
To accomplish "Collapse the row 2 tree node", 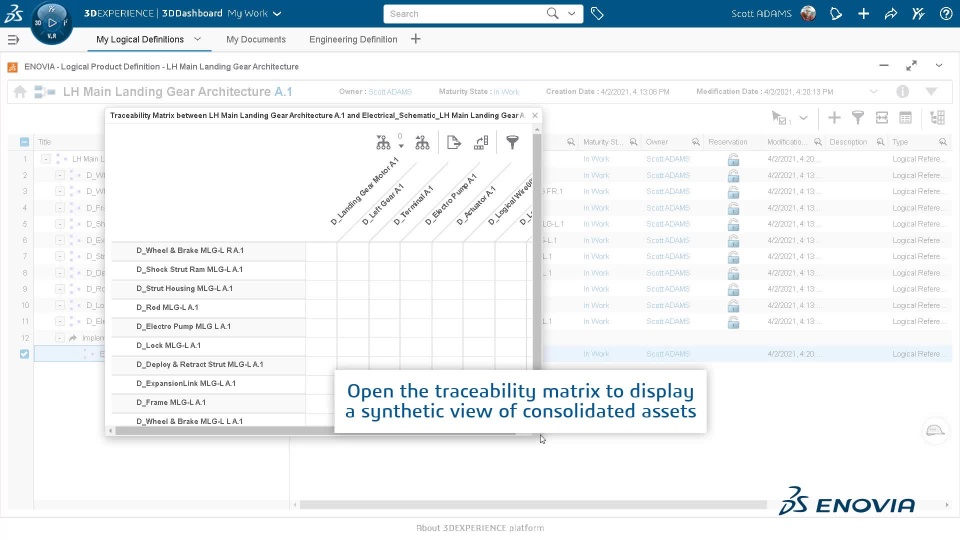I will (x=60, y=175).
